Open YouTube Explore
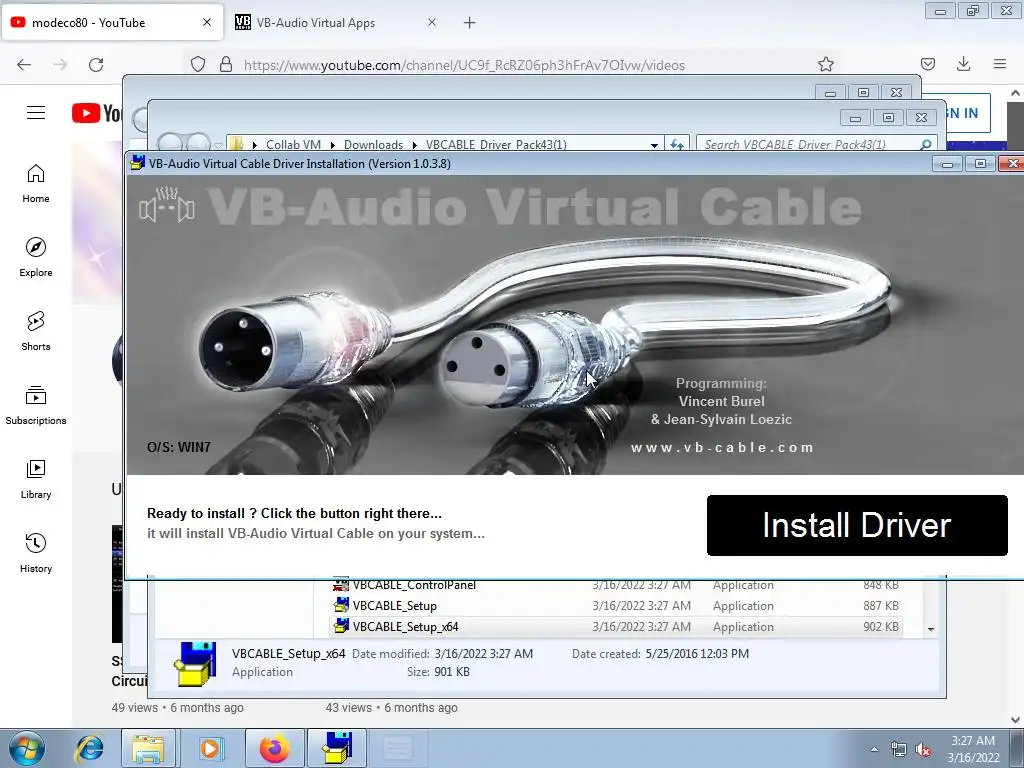1024x768 pixels. (36, 257)
